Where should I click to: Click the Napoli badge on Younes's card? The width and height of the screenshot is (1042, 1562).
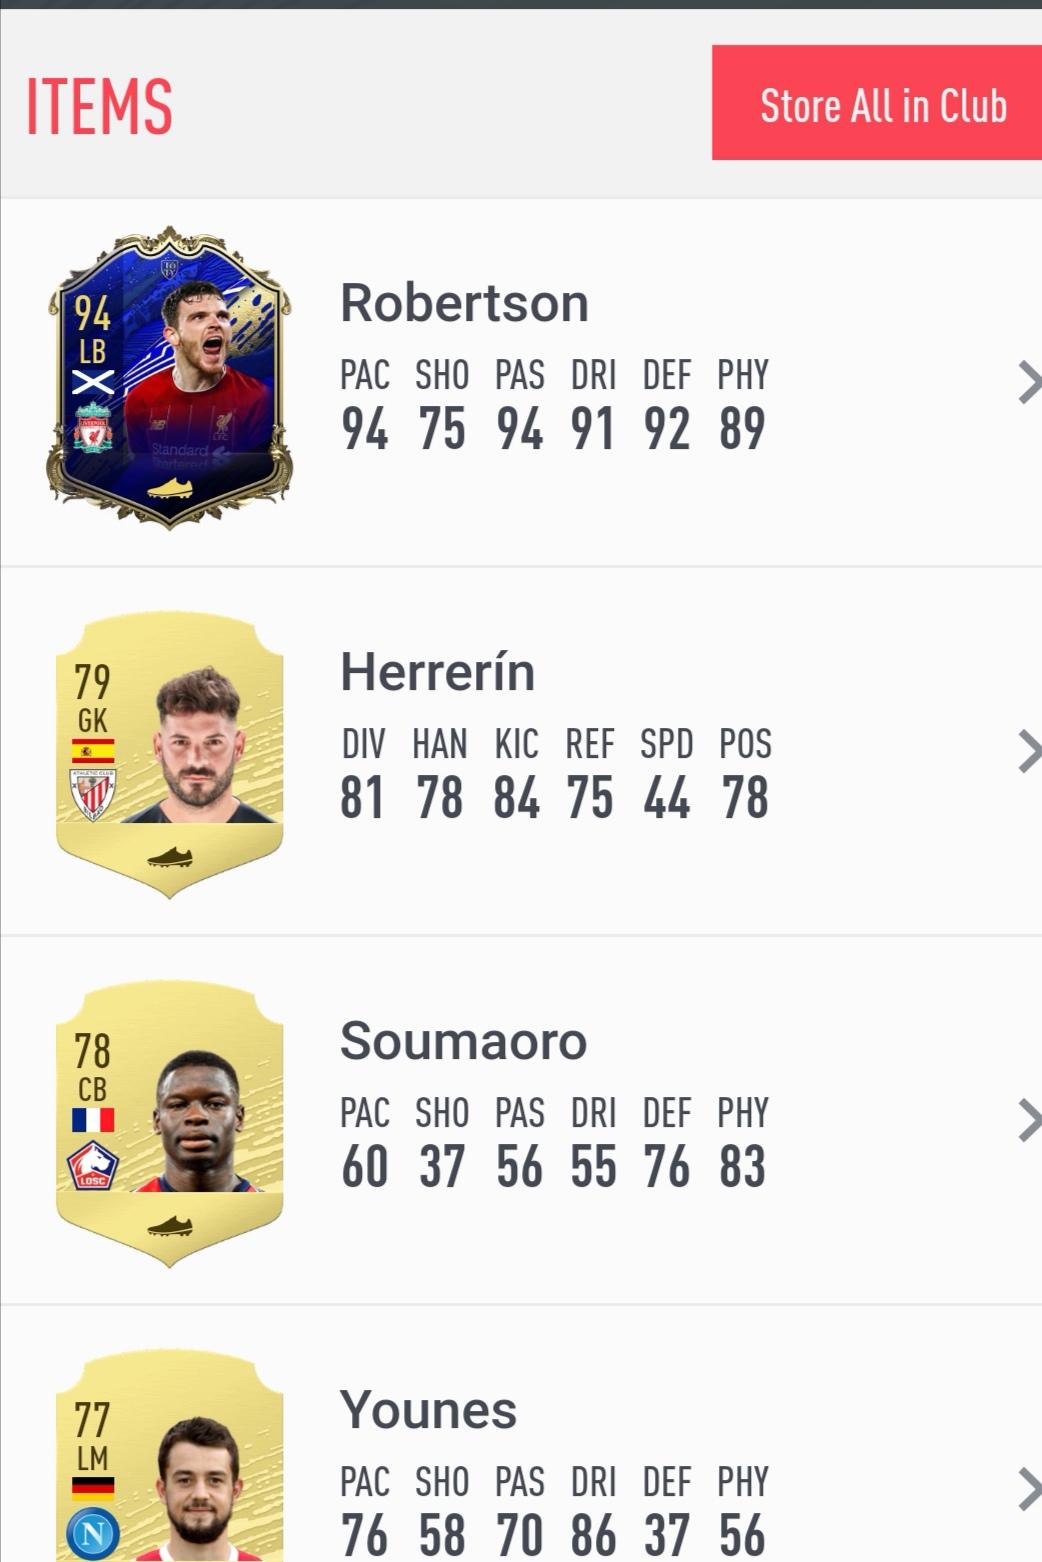click(x=93, y=1534)
